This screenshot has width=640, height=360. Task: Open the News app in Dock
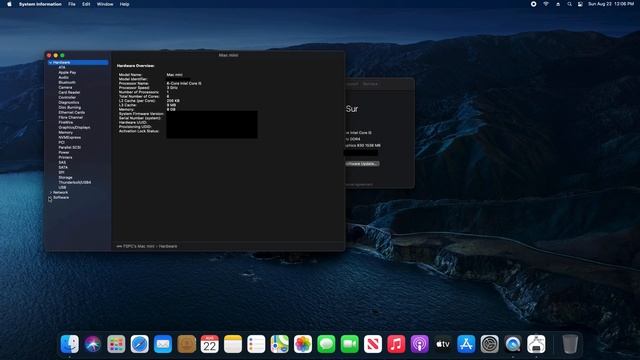click(x=373, y=344)
